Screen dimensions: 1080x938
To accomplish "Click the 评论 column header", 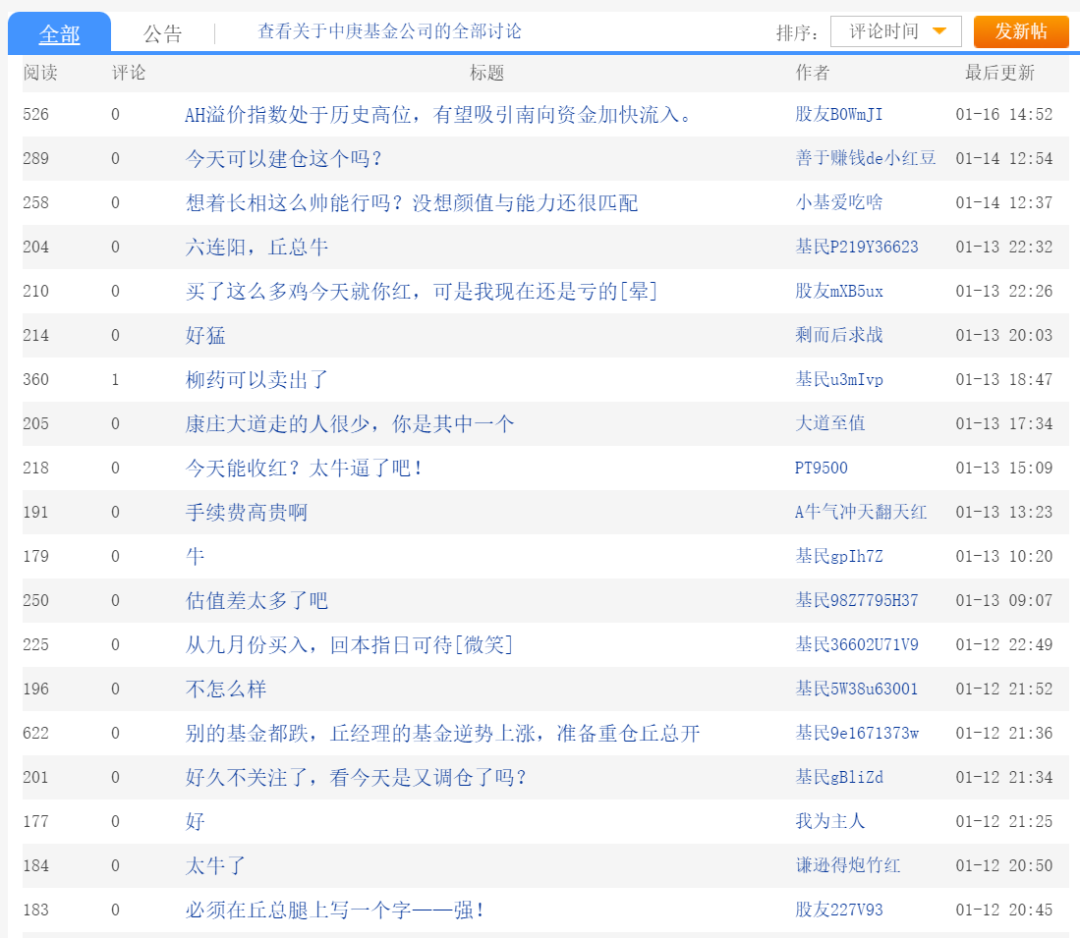I will [x=129, y=72].
